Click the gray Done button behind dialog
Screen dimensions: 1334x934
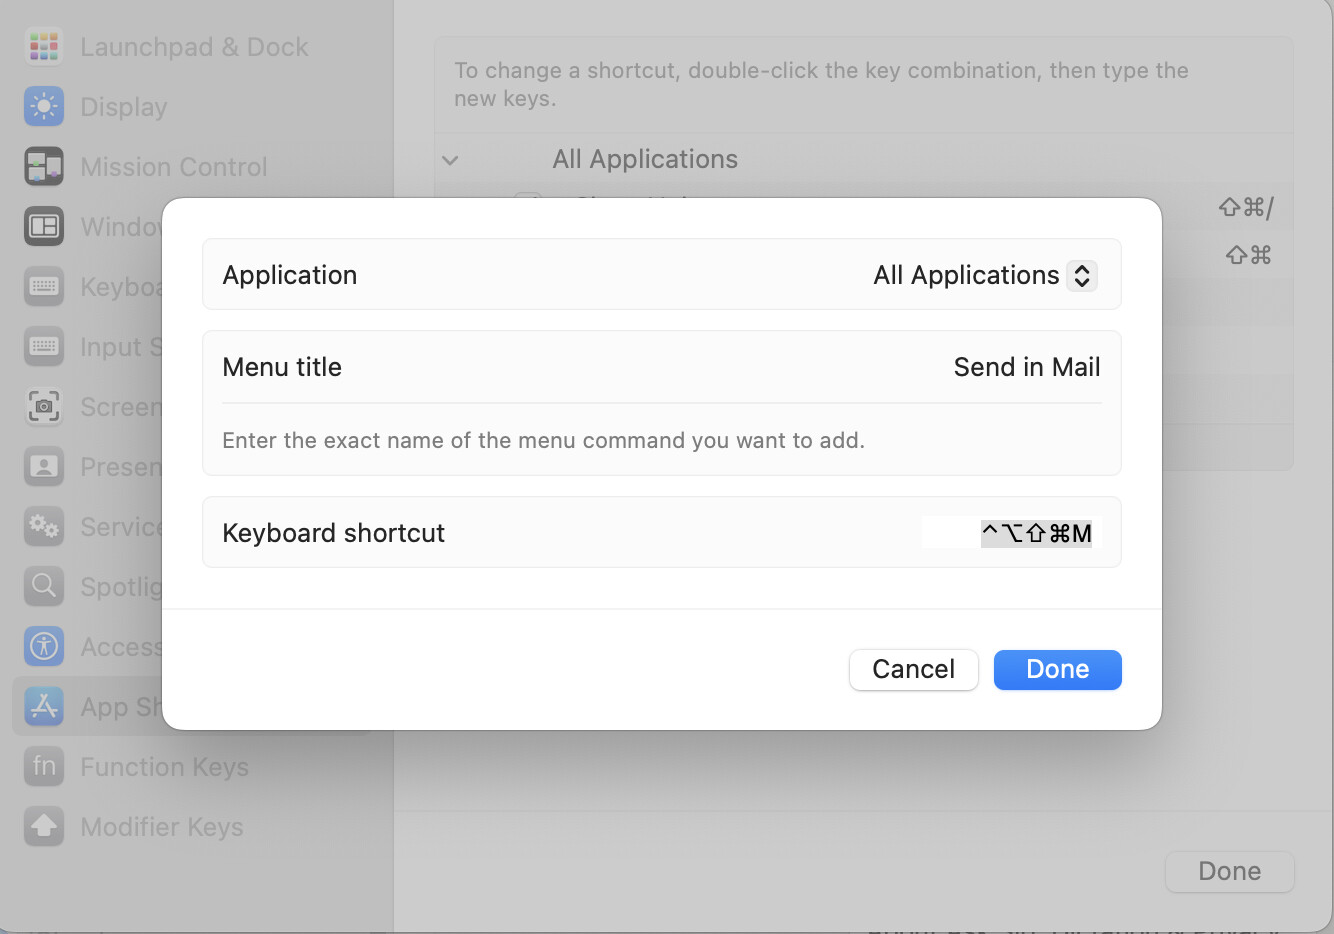1229,871
